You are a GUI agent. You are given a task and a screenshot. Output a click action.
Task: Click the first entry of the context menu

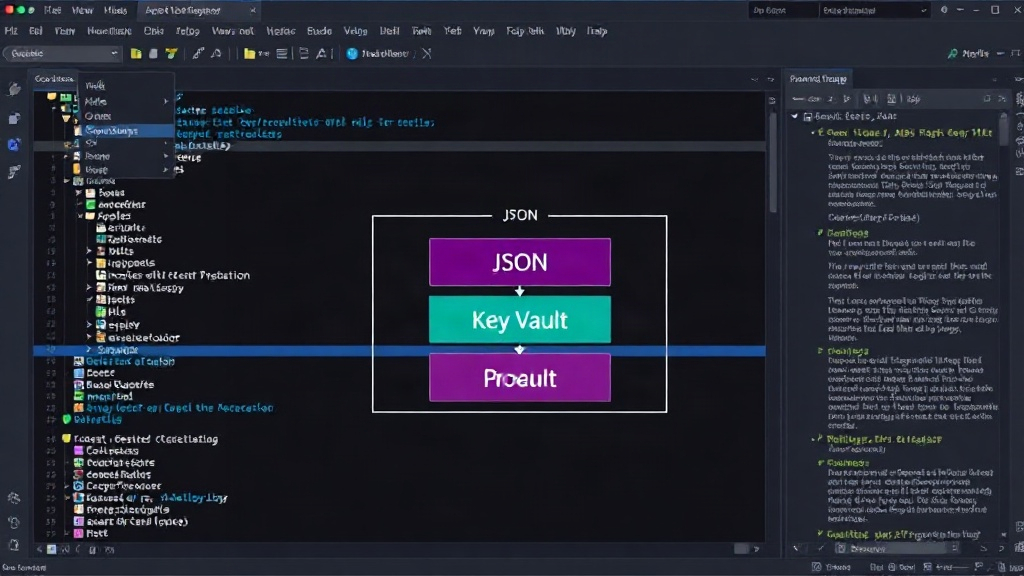tap(126, 86)
